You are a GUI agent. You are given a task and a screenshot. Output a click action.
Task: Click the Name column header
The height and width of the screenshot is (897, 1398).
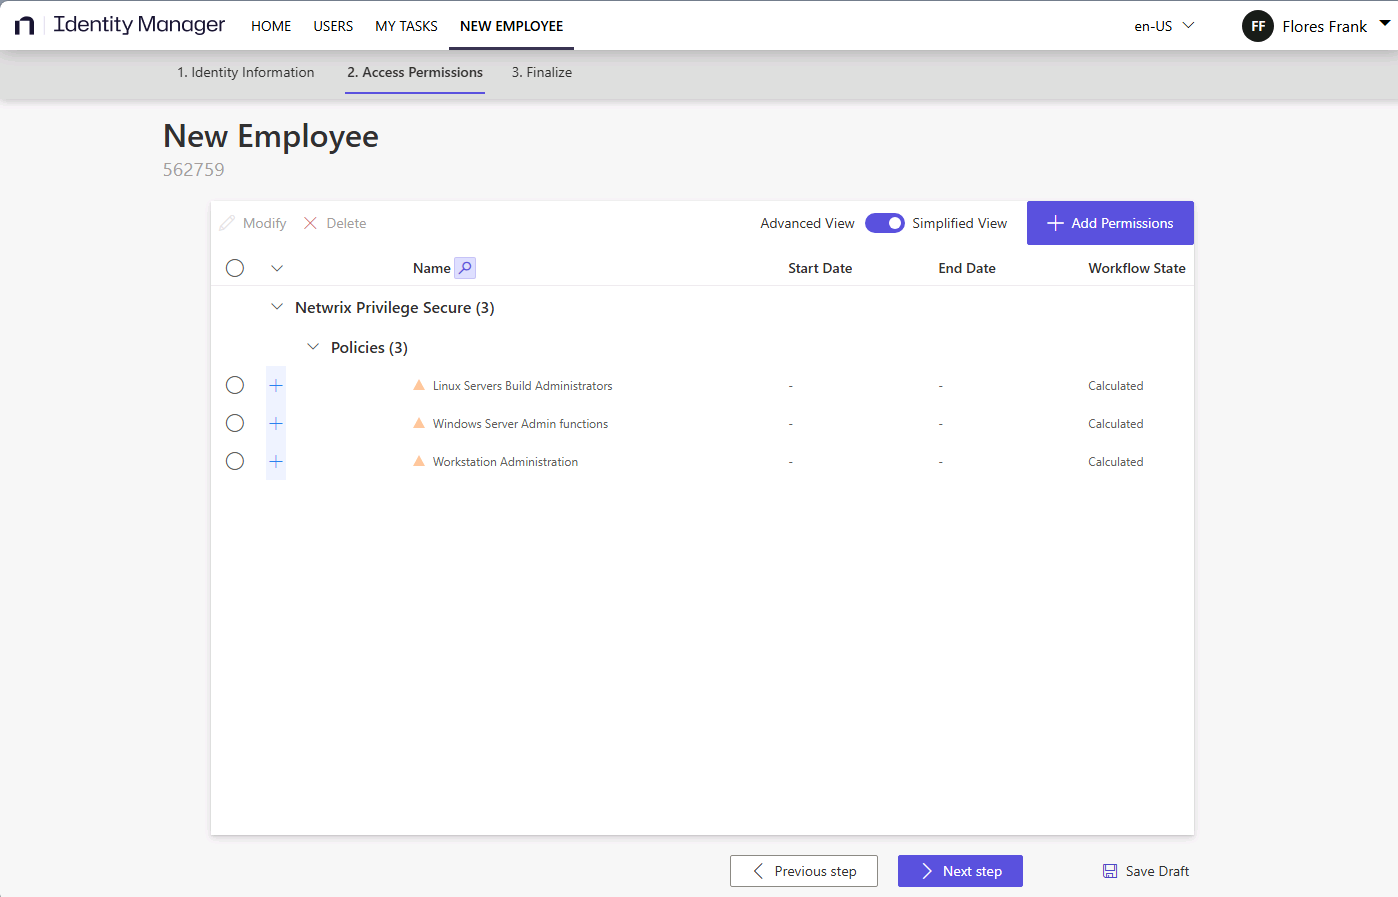pos(432,268)
